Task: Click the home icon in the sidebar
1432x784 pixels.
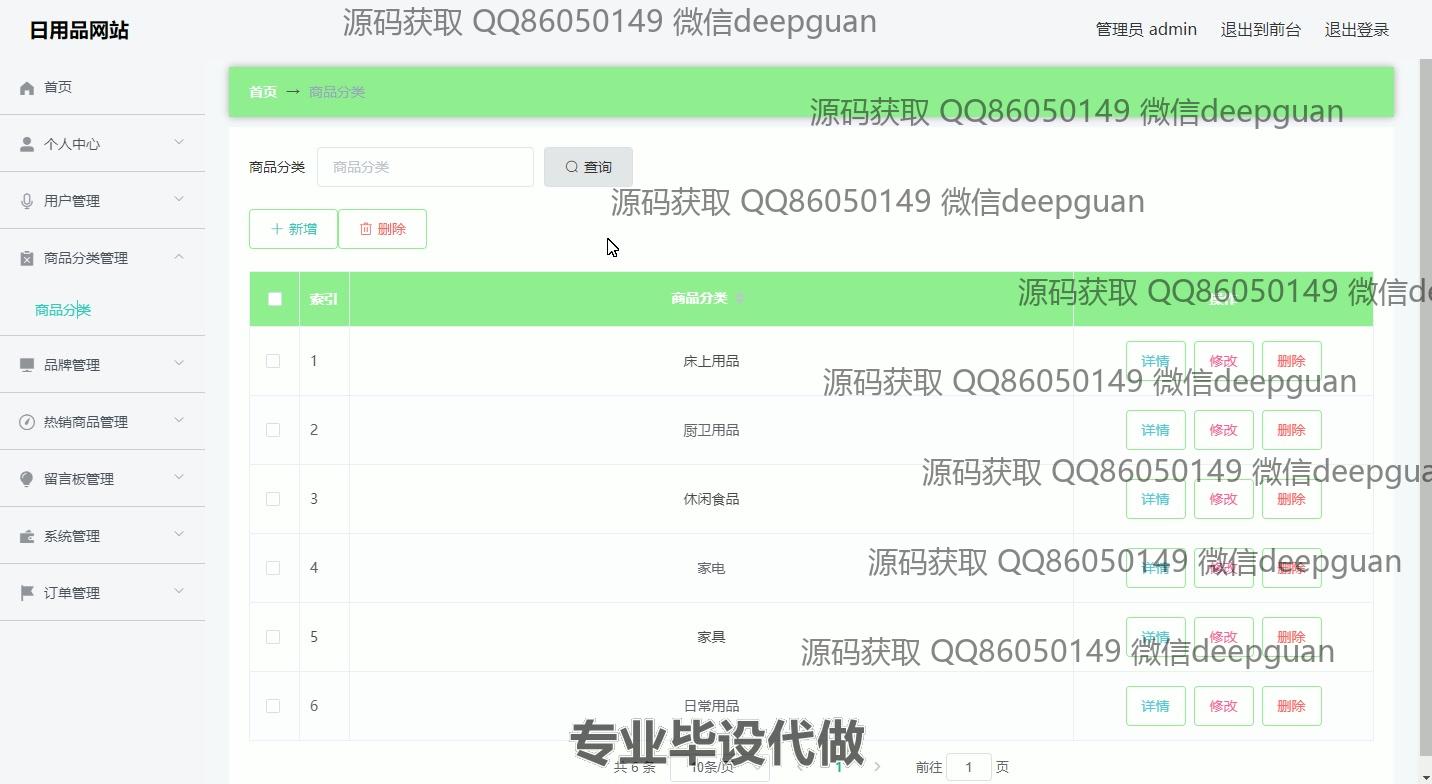Action: (27, 88)
